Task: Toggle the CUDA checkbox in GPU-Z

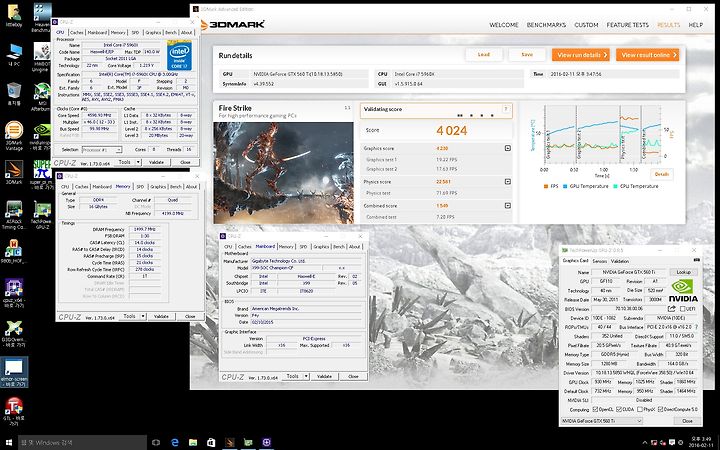Action: [619, 409]
